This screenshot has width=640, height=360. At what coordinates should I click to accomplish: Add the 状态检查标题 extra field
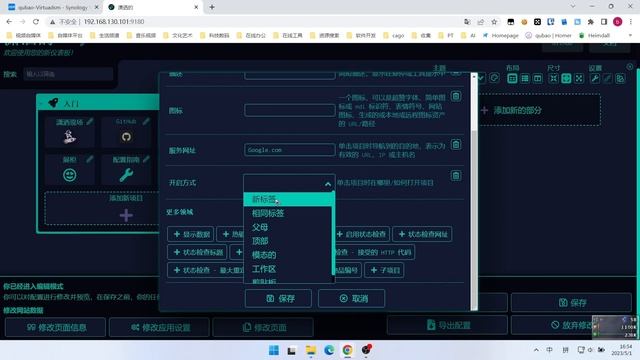198,252
